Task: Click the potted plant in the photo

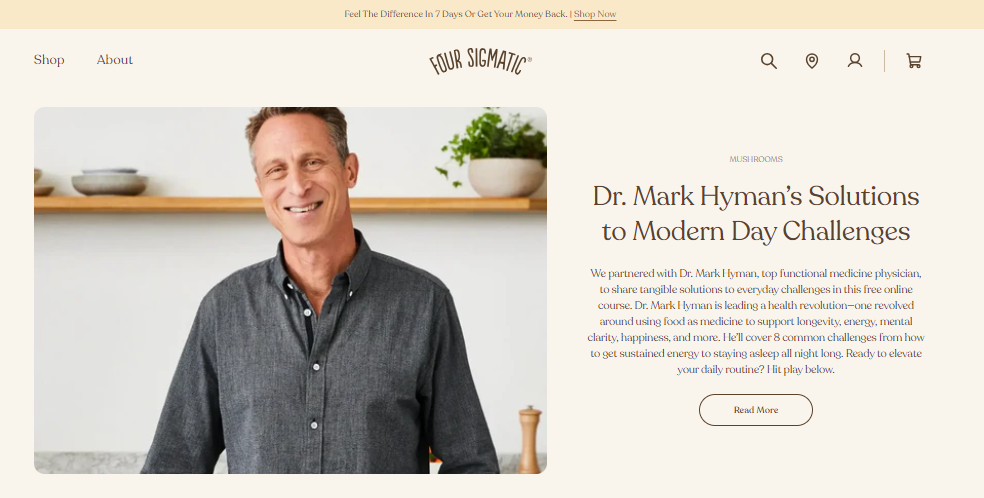Action: 496,152
